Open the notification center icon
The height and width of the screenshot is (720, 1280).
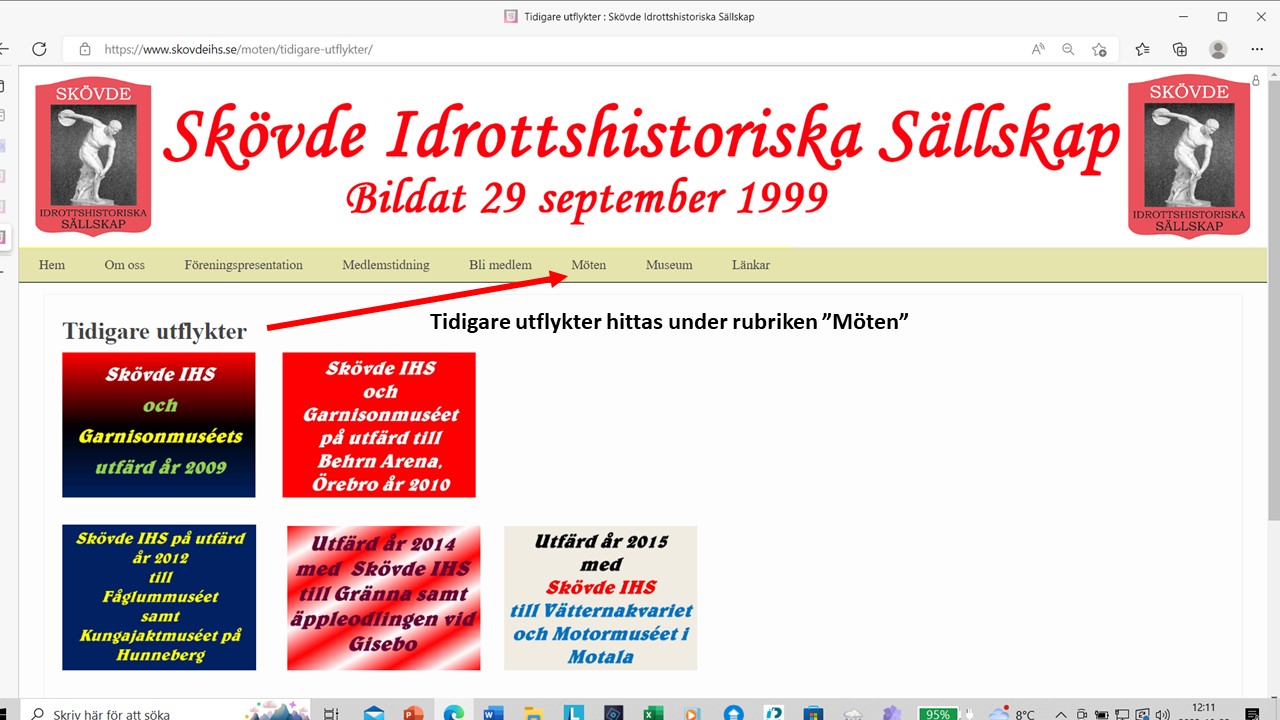1252,713
